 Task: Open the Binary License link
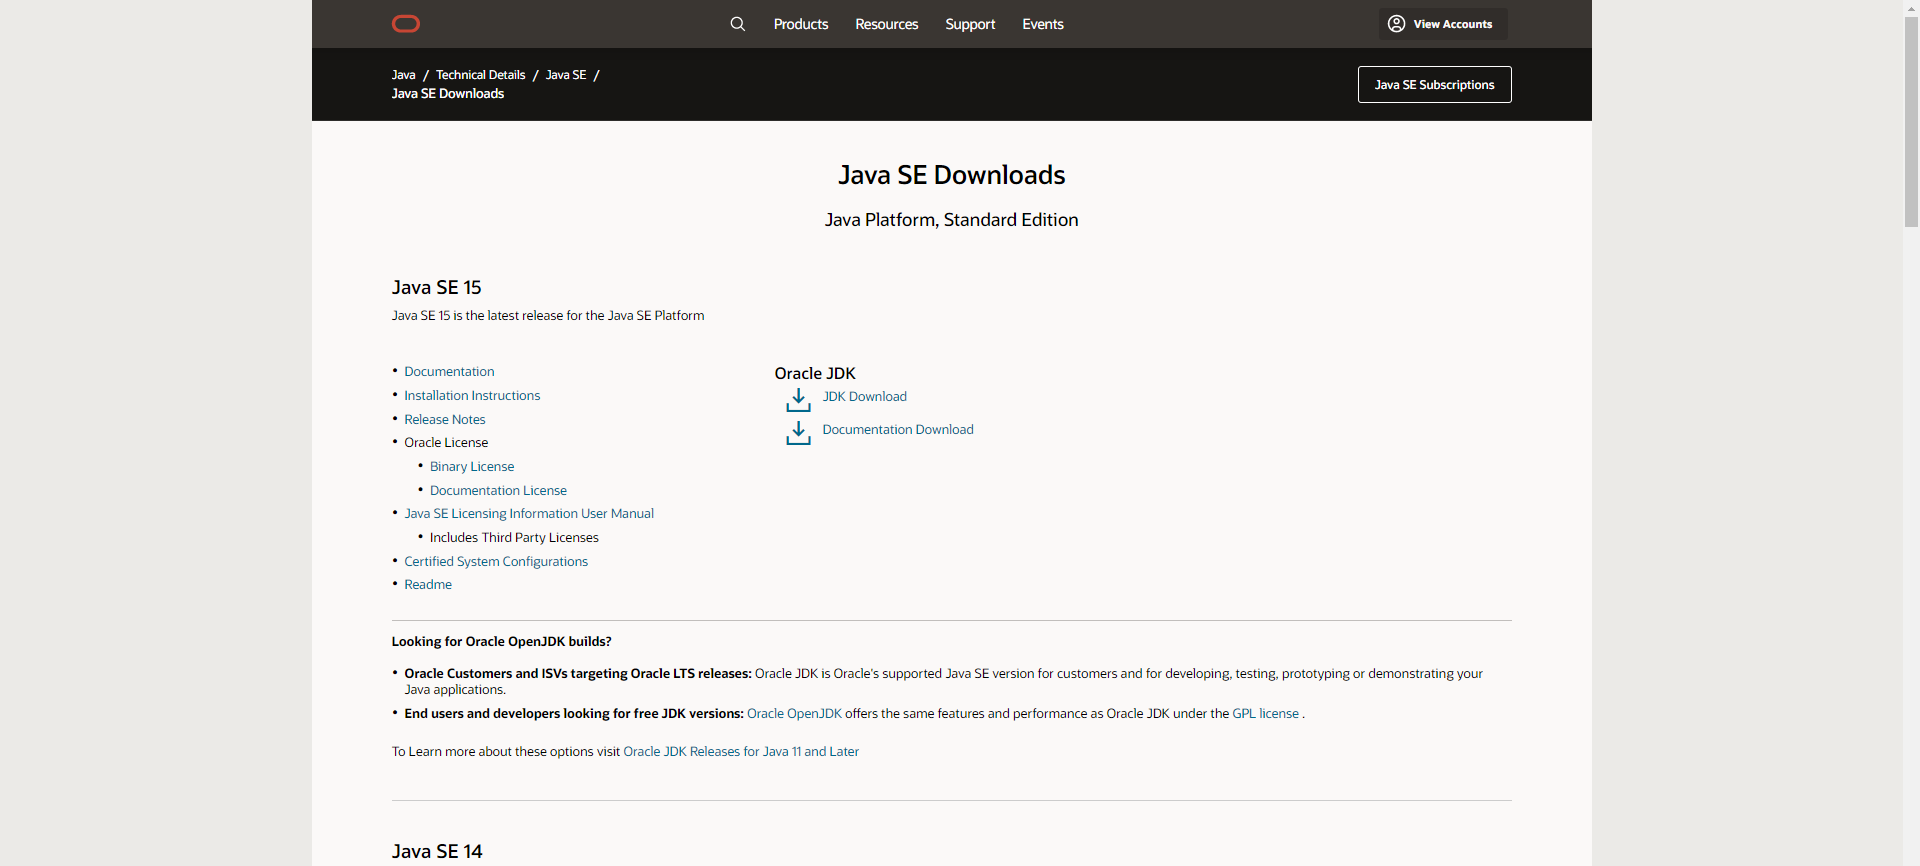[472, 467]
